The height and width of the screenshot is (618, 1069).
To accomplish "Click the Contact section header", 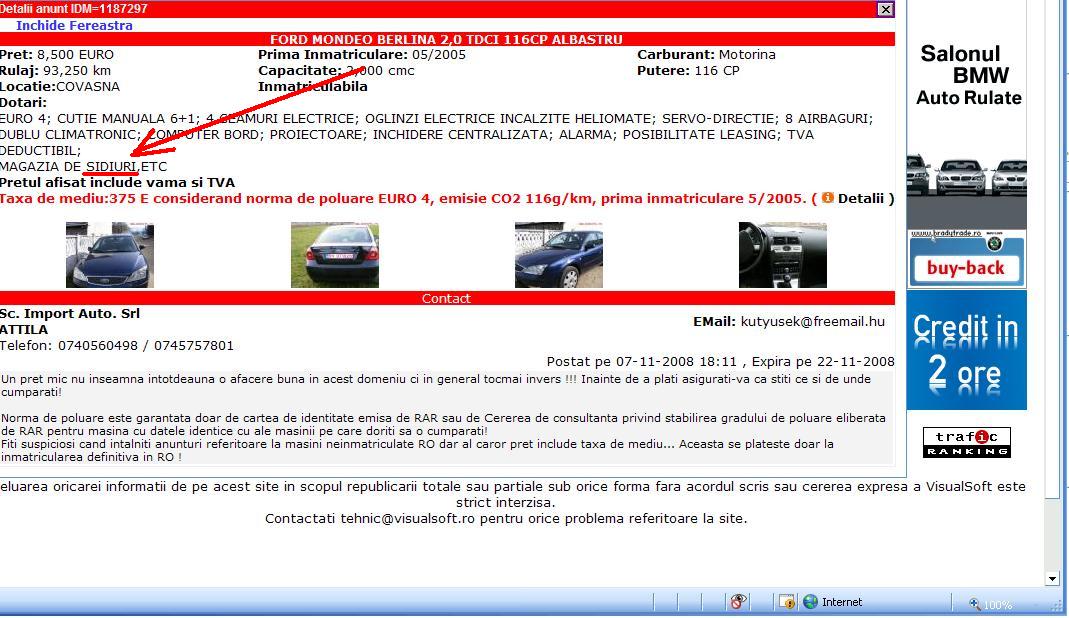I will (x=446, y=298).
